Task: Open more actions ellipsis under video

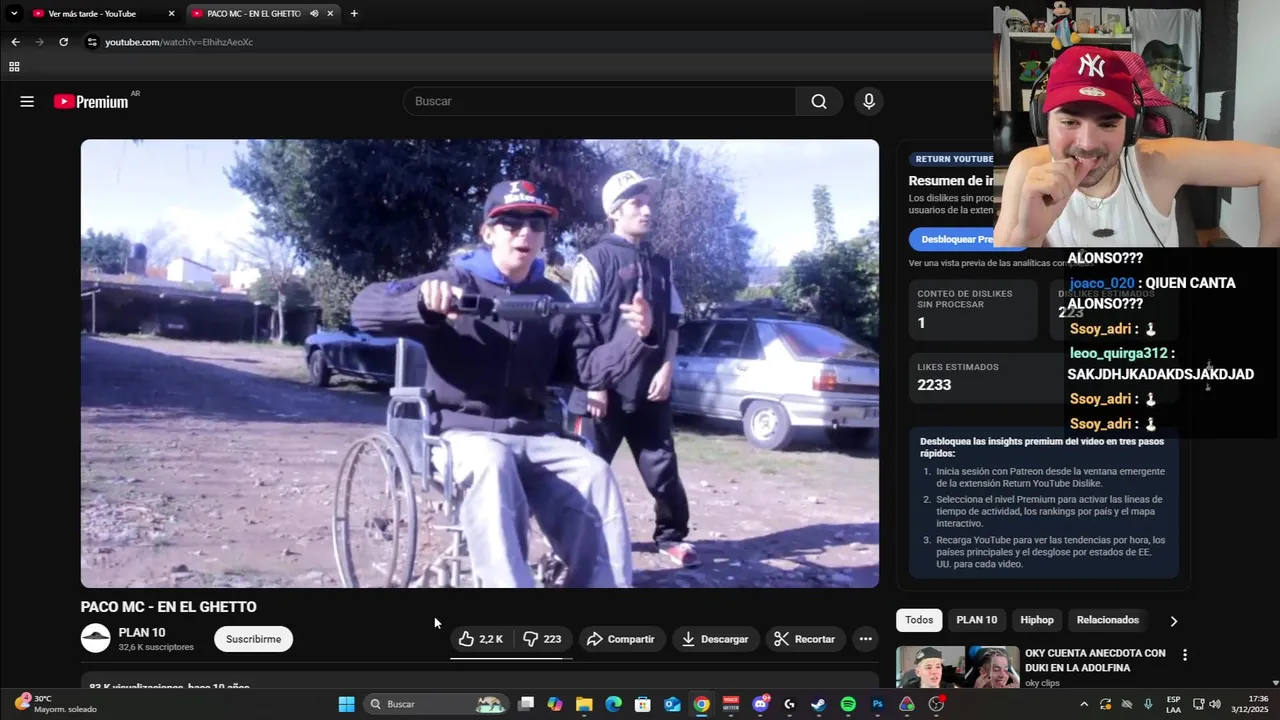Action: [x=866, y=639]
